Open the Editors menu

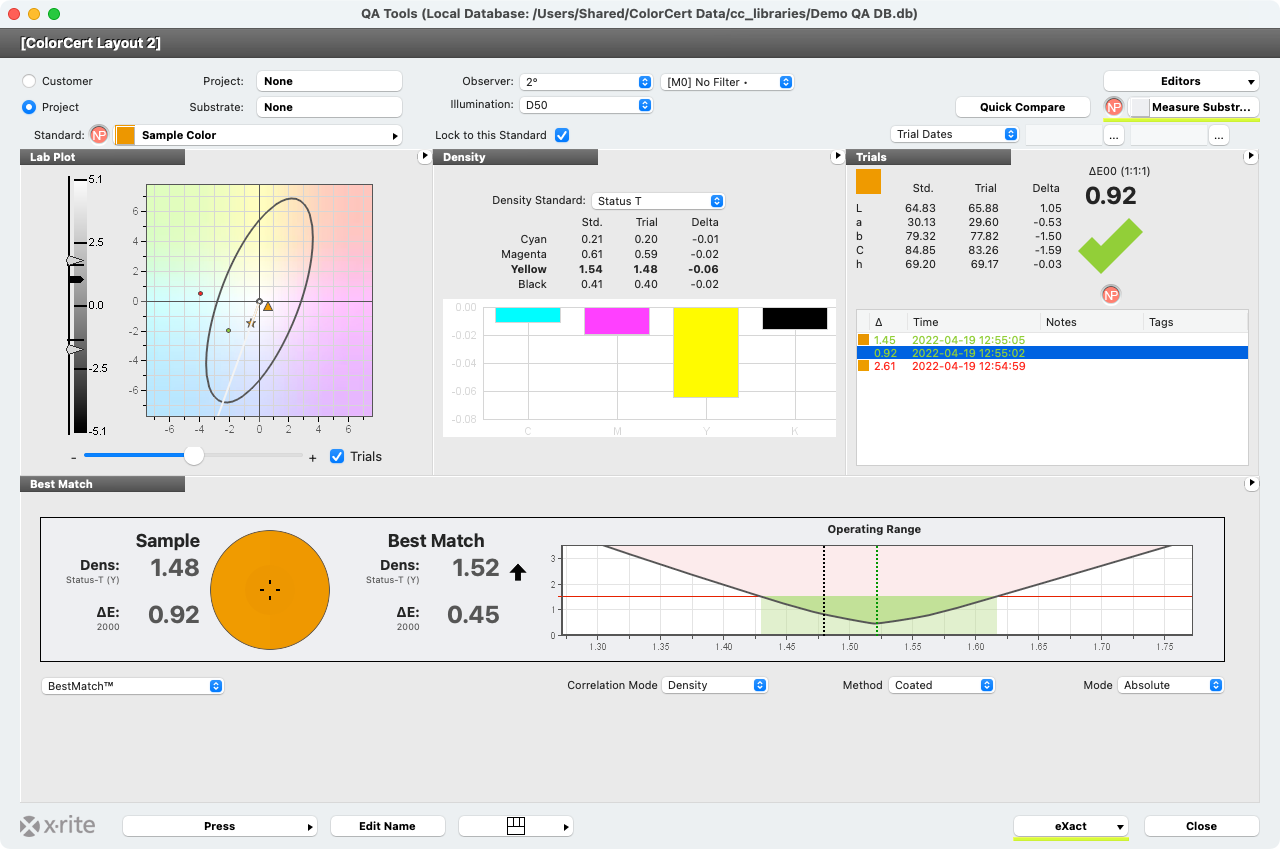(x=1181, y=81)
